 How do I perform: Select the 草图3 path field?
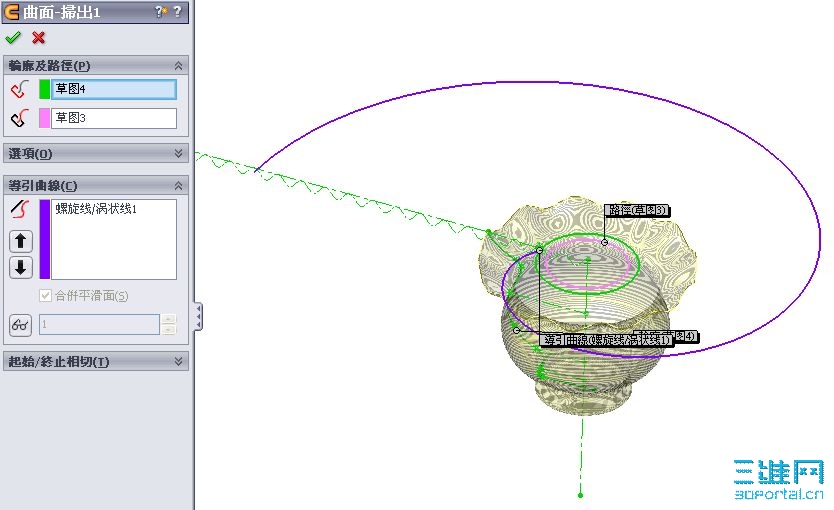pyautogui.click(x=114, y=118)
